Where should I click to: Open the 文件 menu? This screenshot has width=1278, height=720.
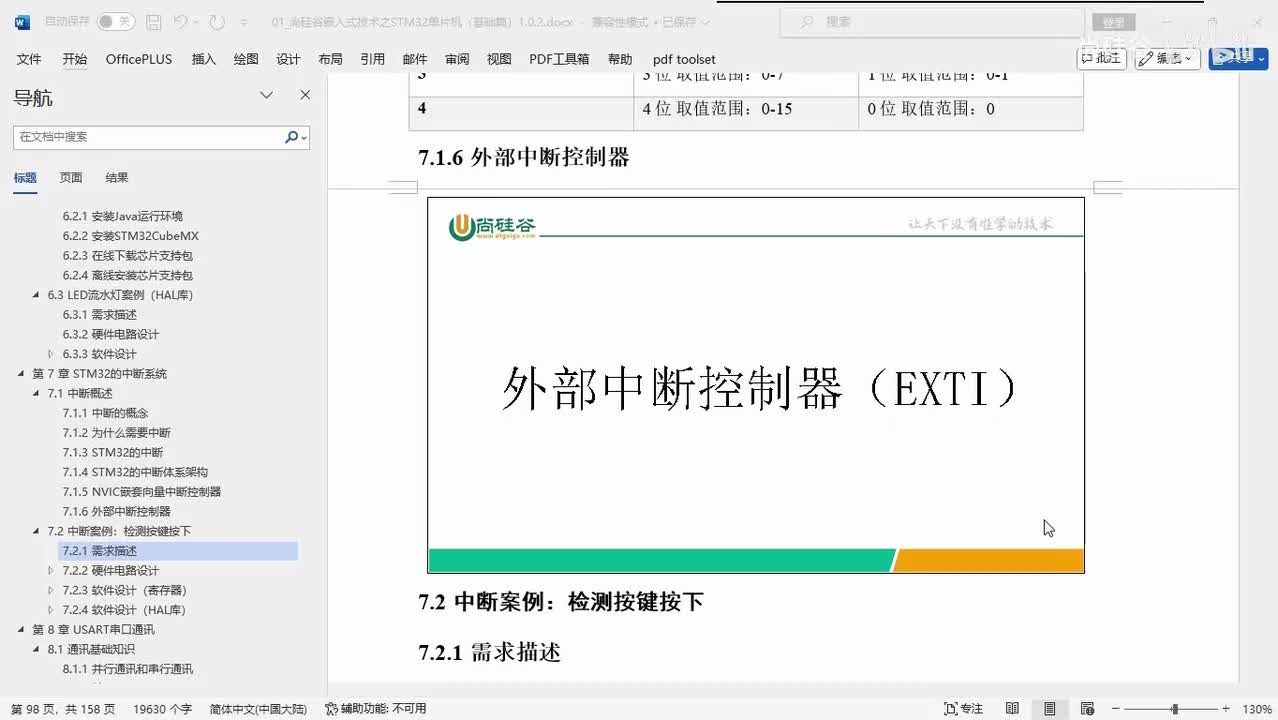tap(29, 59)
